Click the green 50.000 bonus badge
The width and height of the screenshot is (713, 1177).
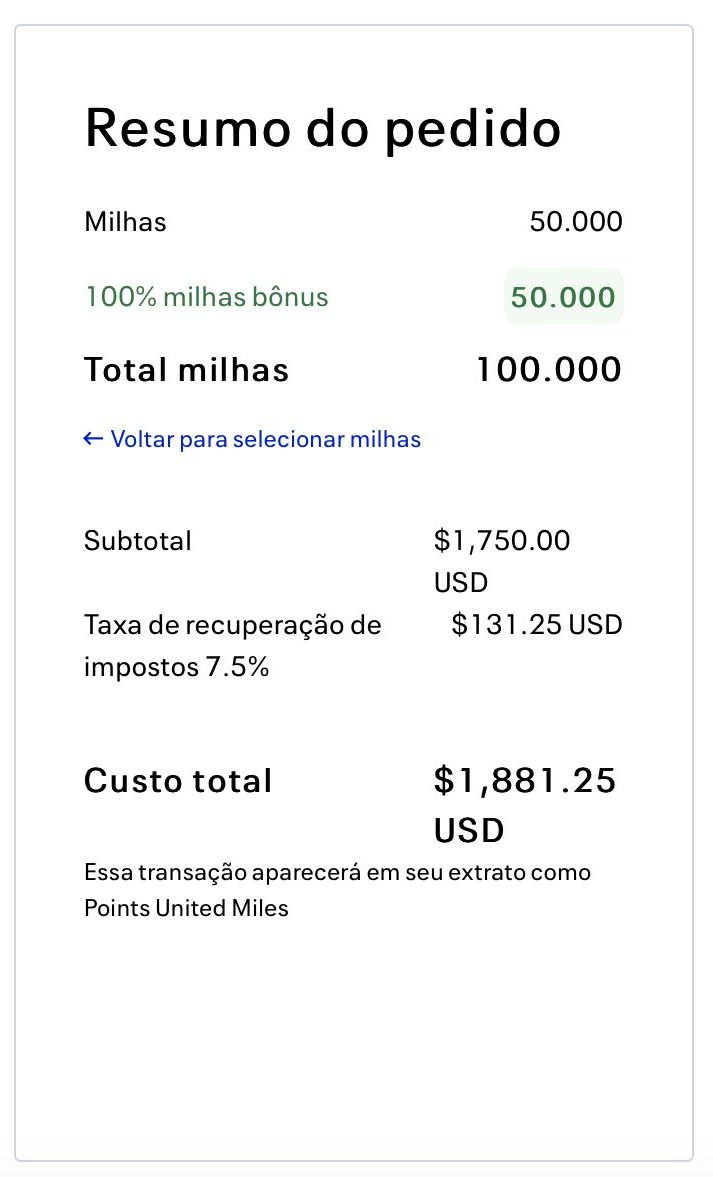coord(563,297)
